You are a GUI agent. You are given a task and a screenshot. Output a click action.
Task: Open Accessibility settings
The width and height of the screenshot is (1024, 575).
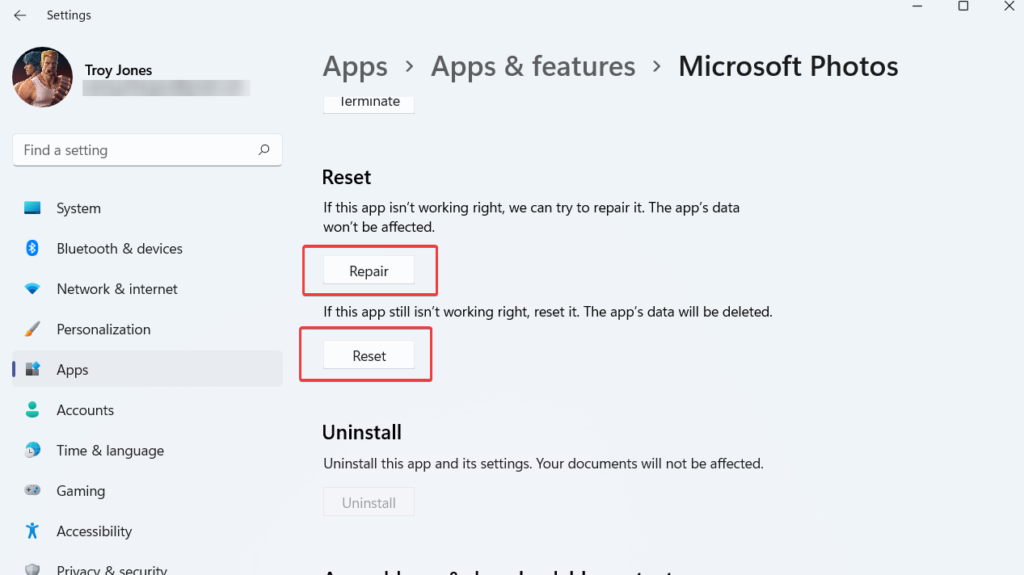147,531
